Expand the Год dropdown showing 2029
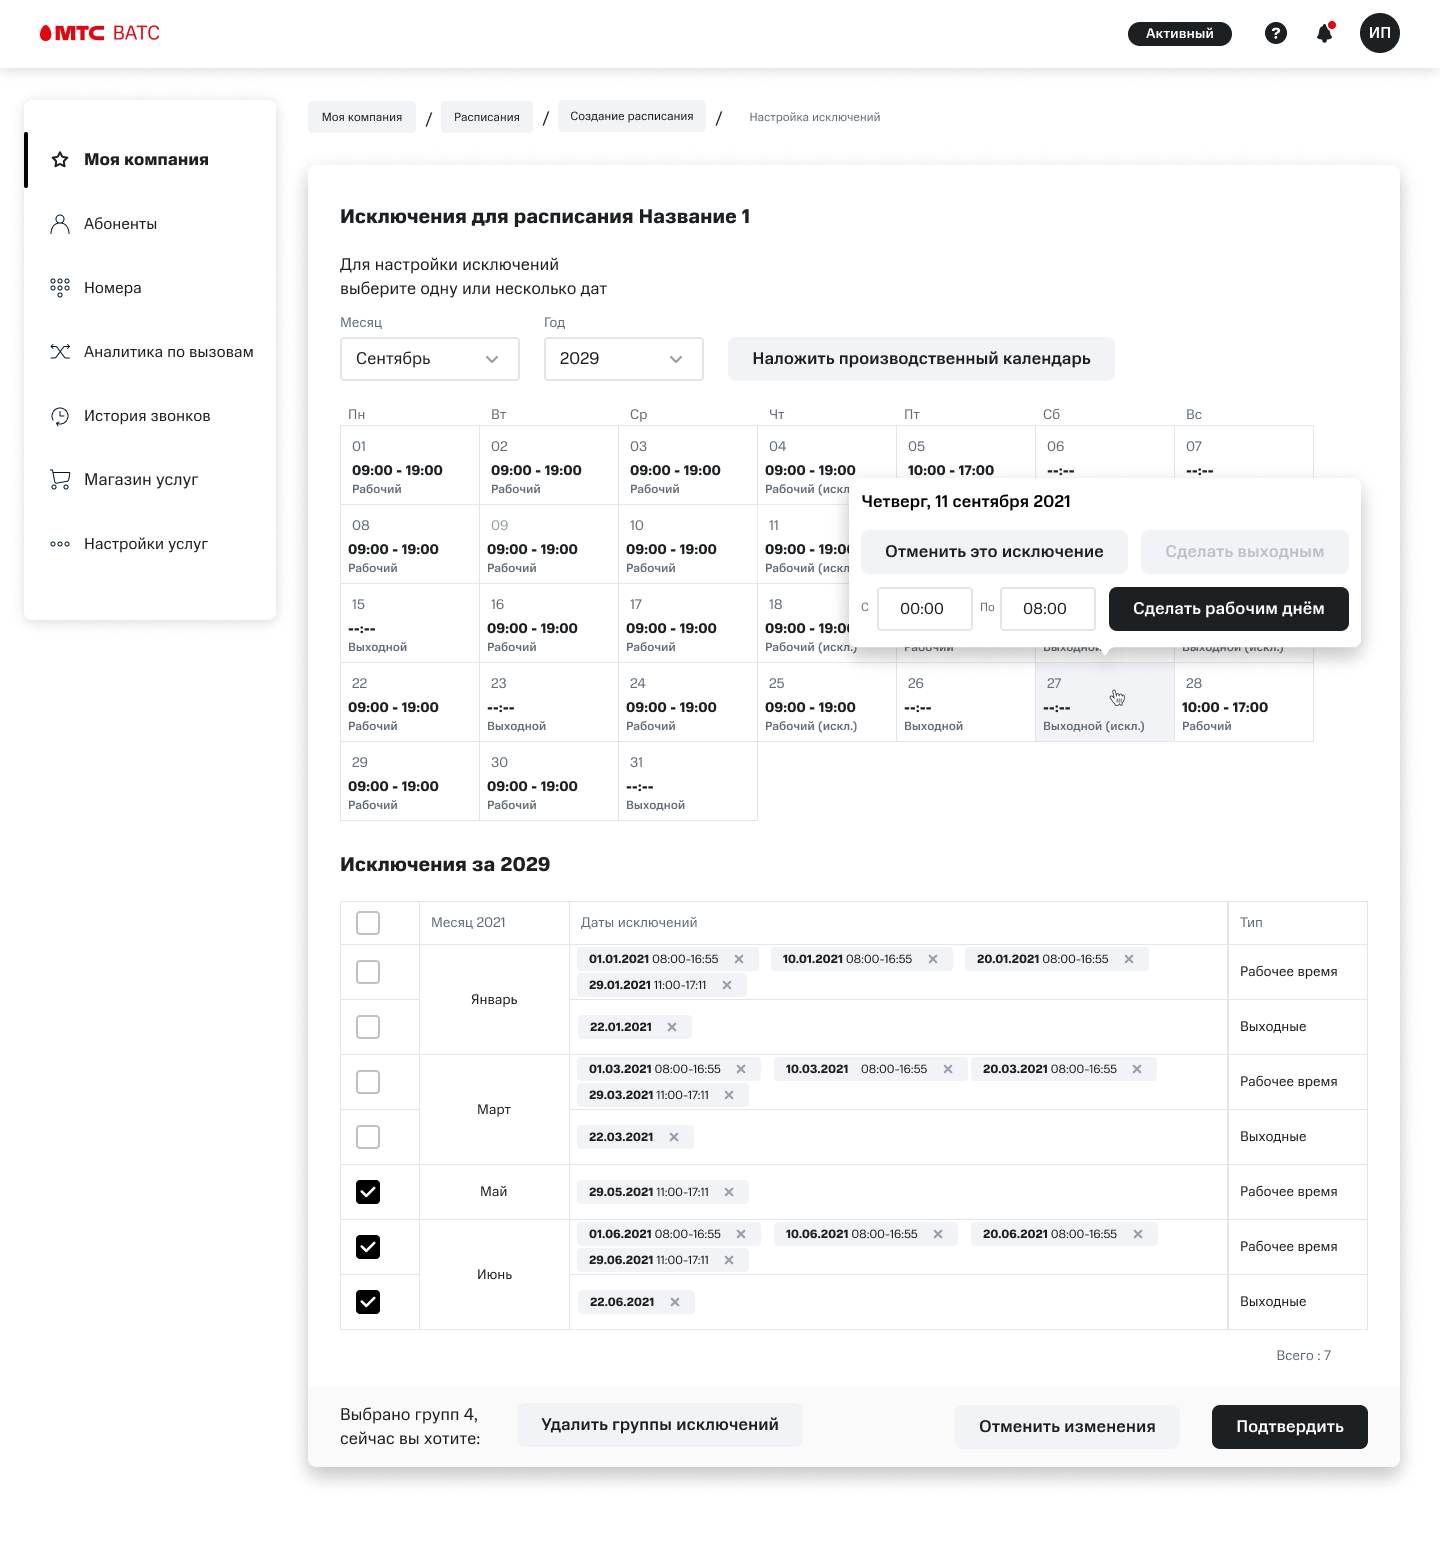 [x=623, y=358]
